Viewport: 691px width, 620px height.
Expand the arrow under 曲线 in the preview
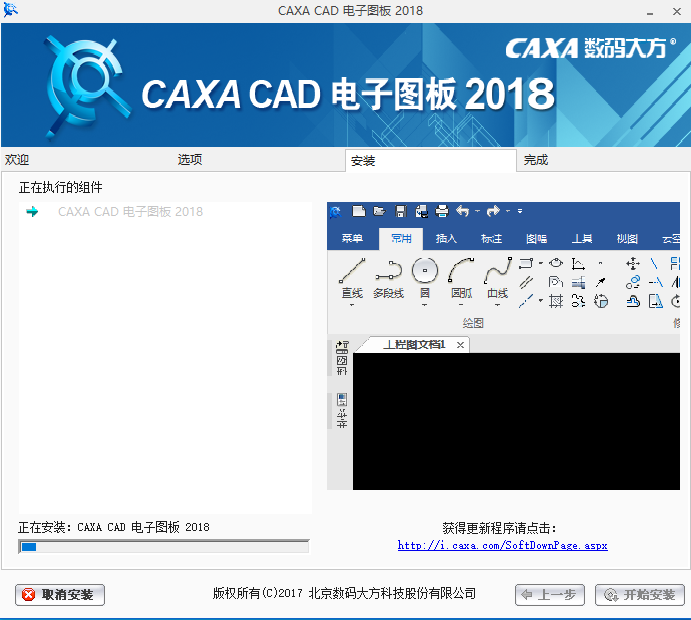[498, 305]
